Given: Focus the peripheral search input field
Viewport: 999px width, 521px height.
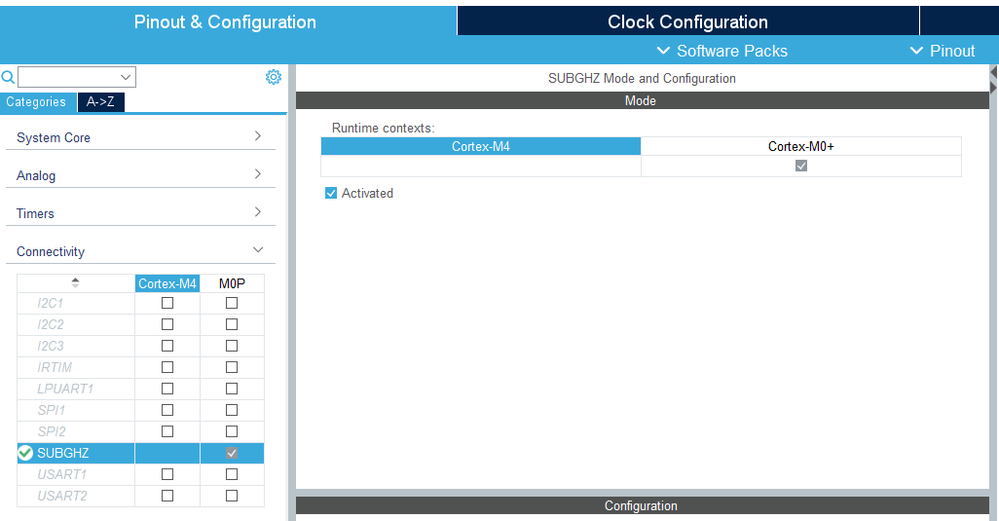Looking at the screenshot, I should pyautogui.click(x=69, y=77).
